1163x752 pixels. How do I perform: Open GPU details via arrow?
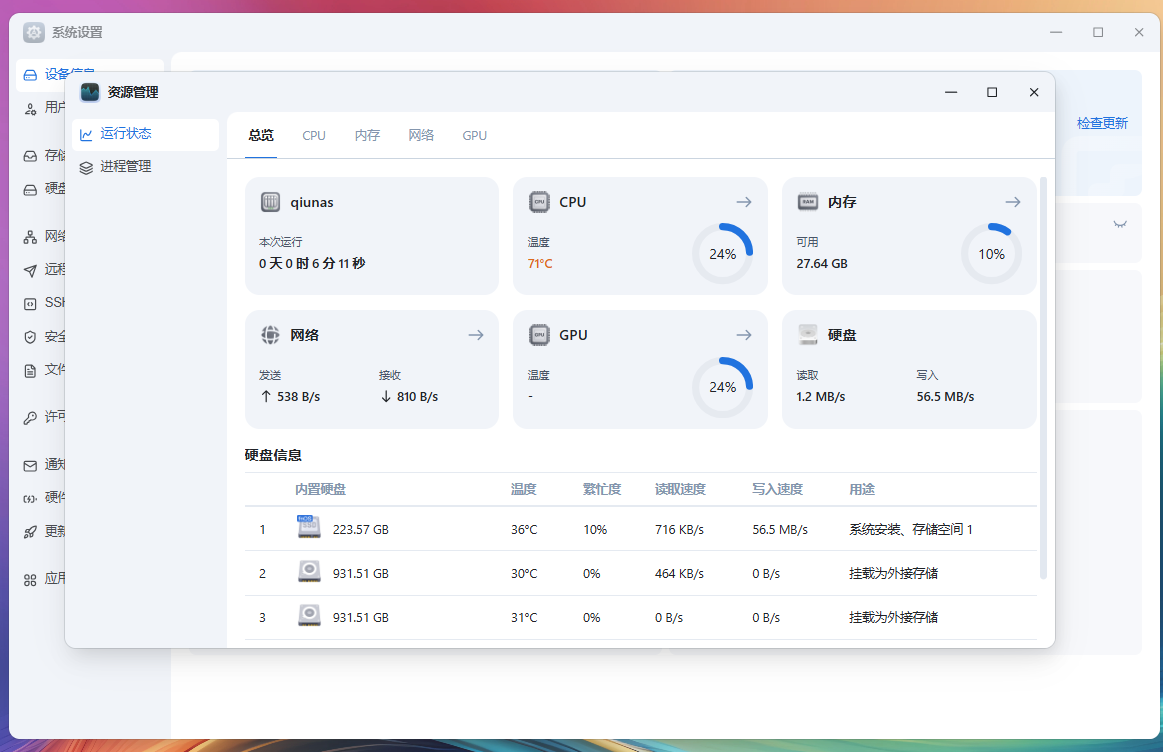coord(743,335)
